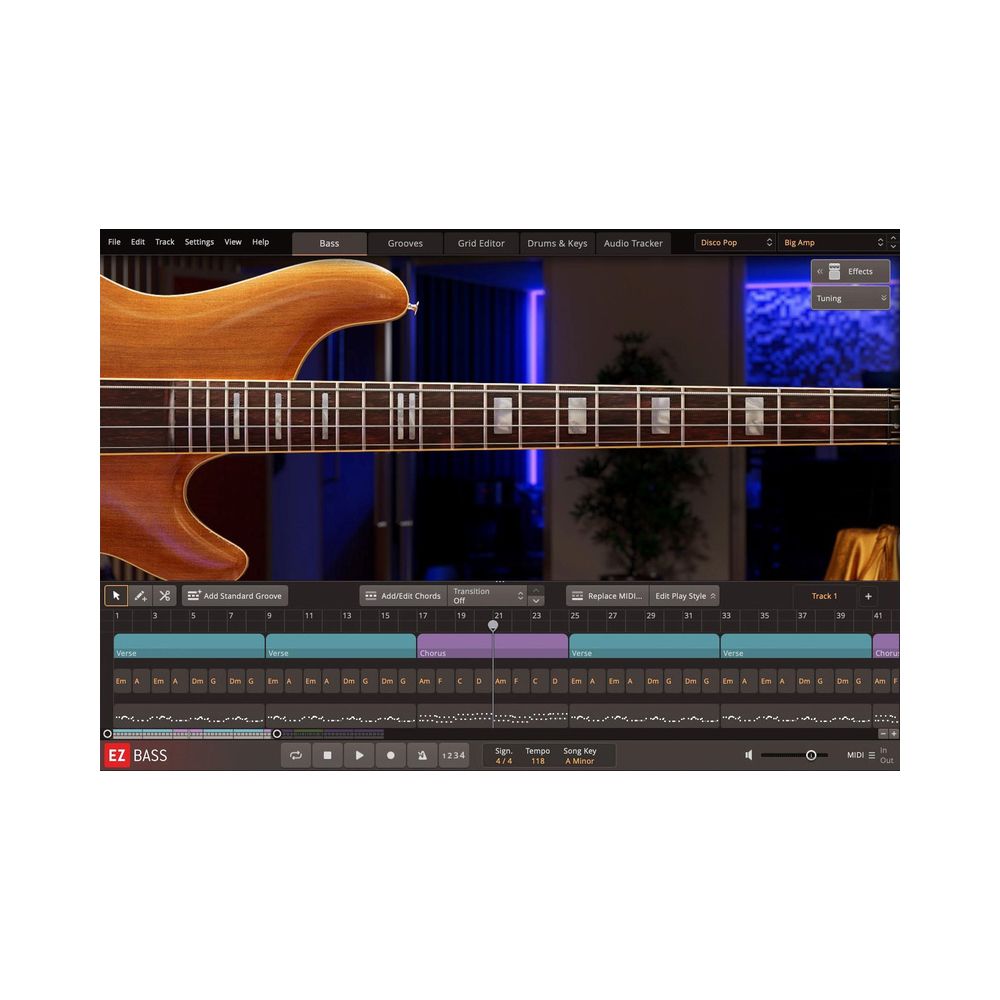Toggle loop playback mode

[295, 755]
